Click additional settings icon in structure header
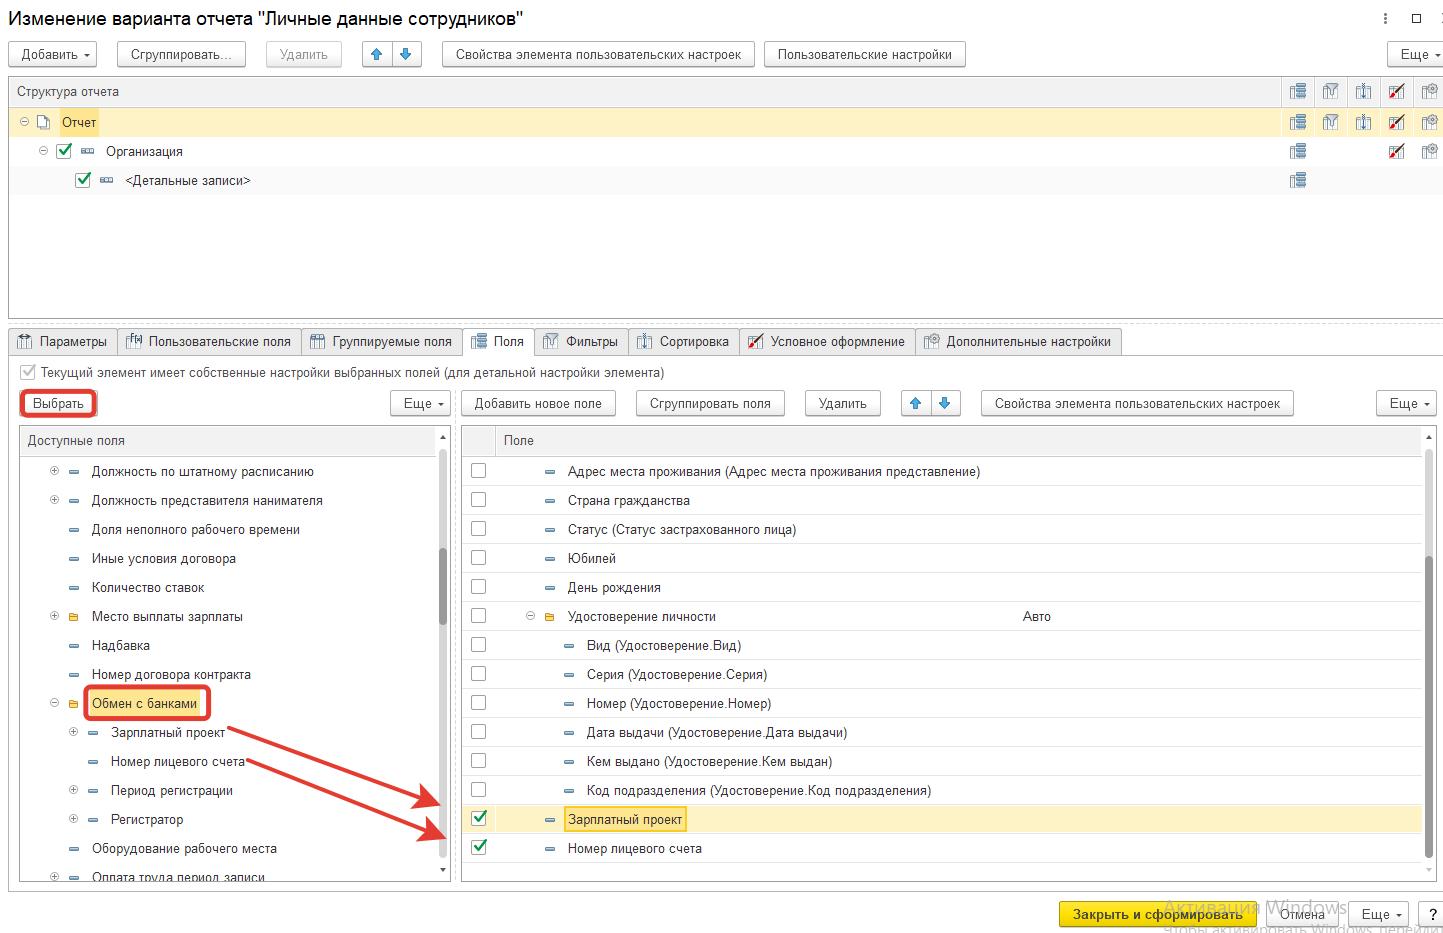This screenshot has height=933, width=1443. (x=1430, y=91)
